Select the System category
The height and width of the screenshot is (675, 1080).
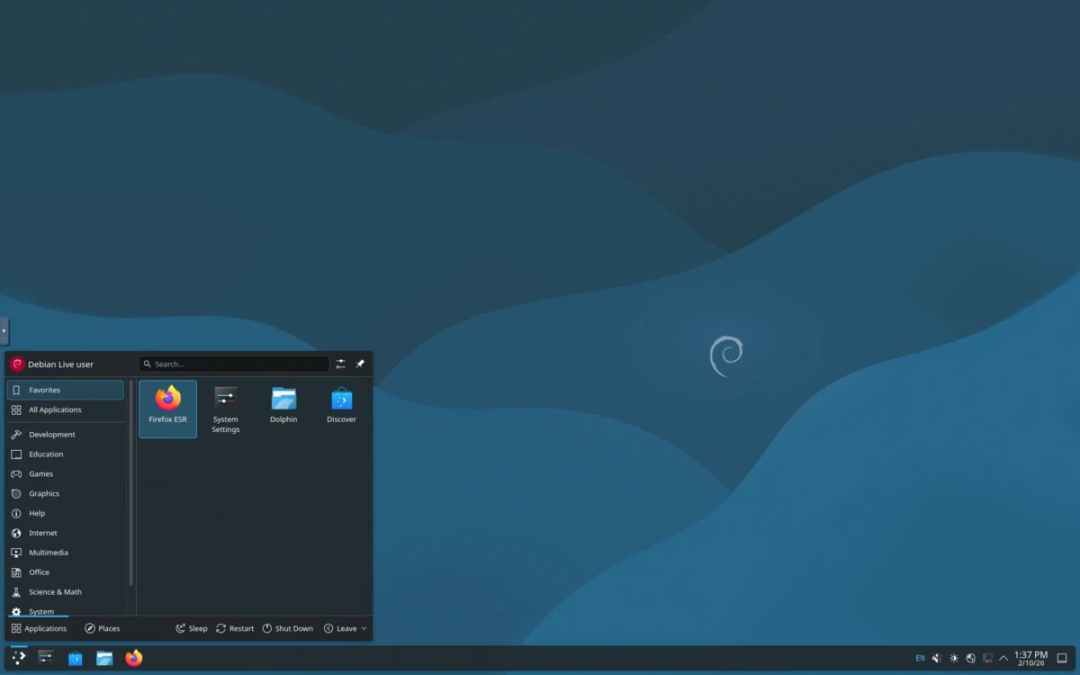click(x=65, y=610)
